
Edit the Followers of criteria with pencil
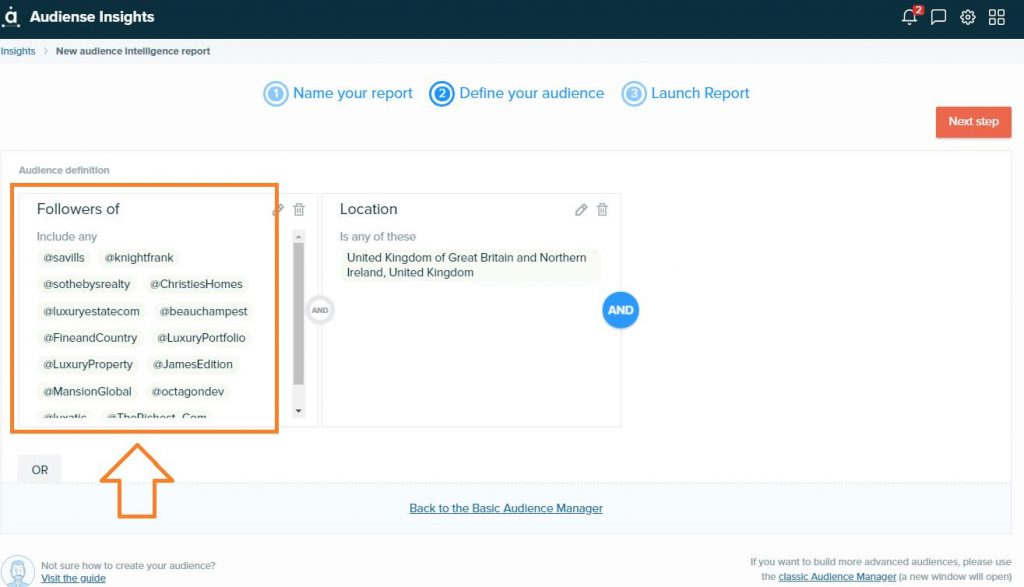pos(278,210)
